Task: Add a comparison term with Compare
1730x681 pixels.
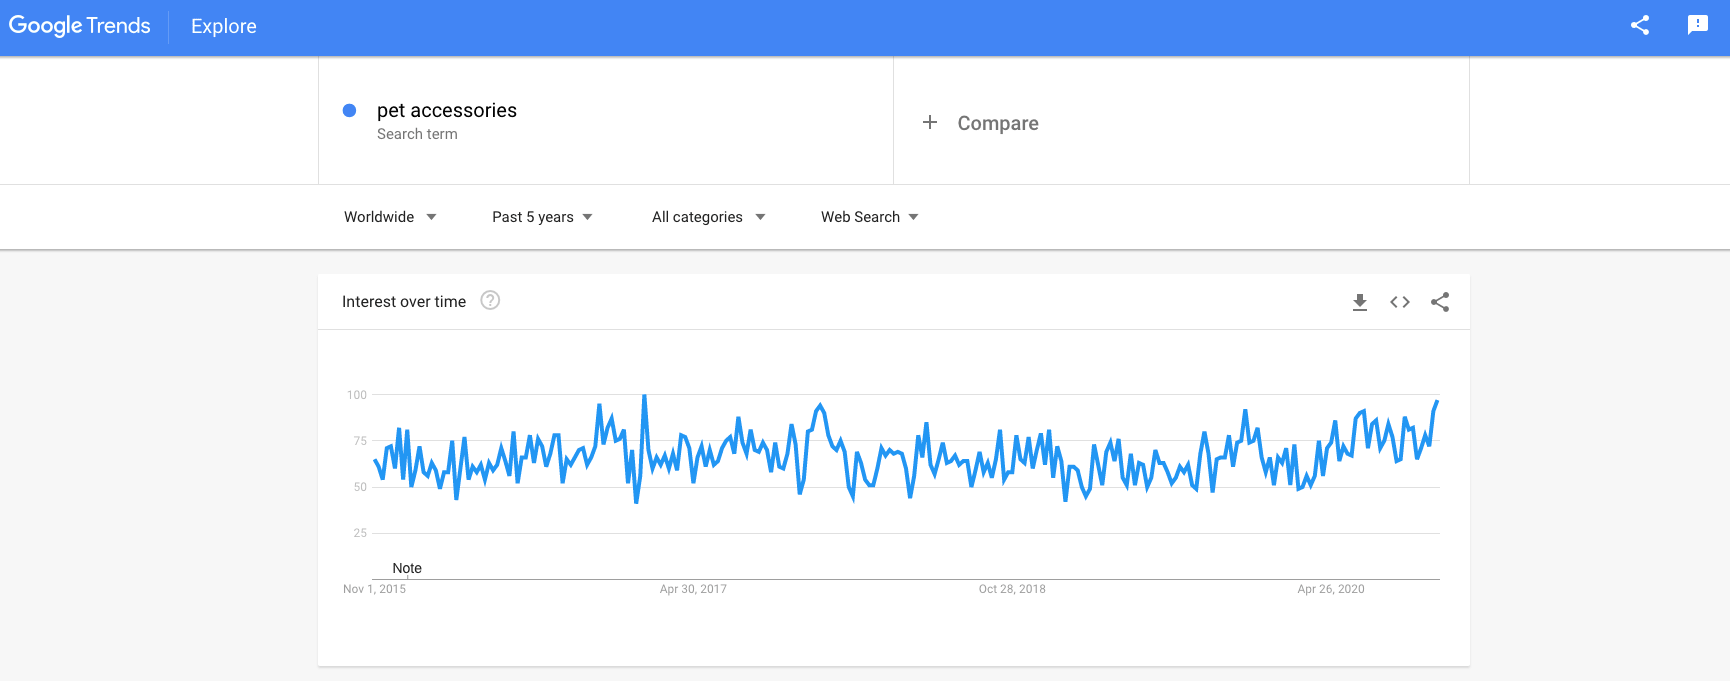Action: 981,122
